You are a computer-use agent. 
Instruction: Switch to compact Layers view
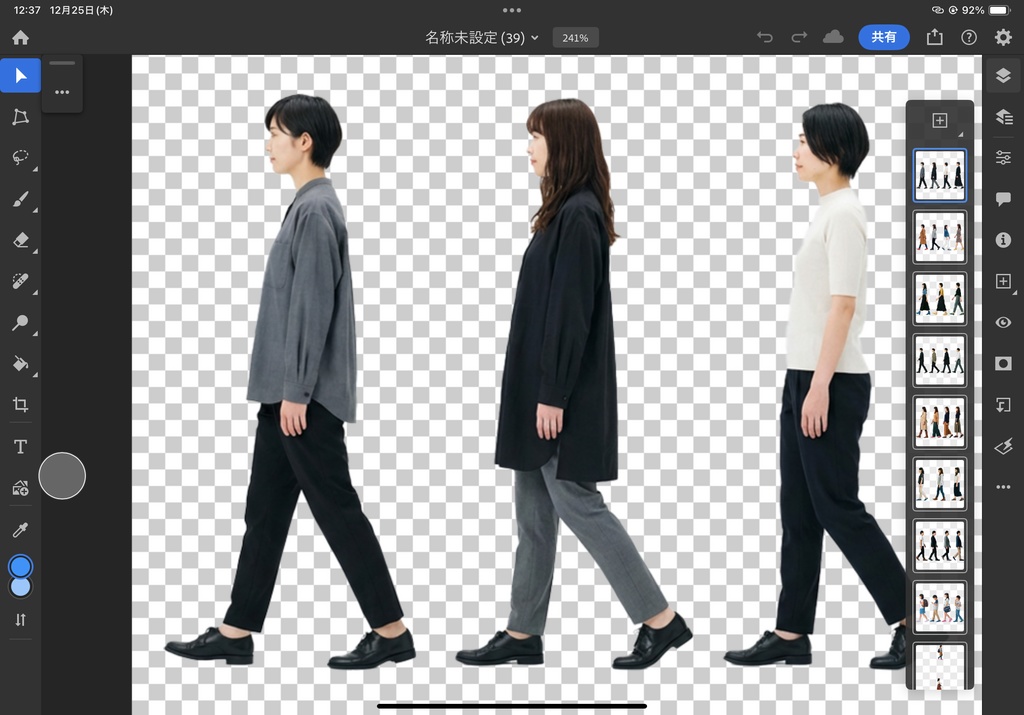click(x=1003, y=116)
